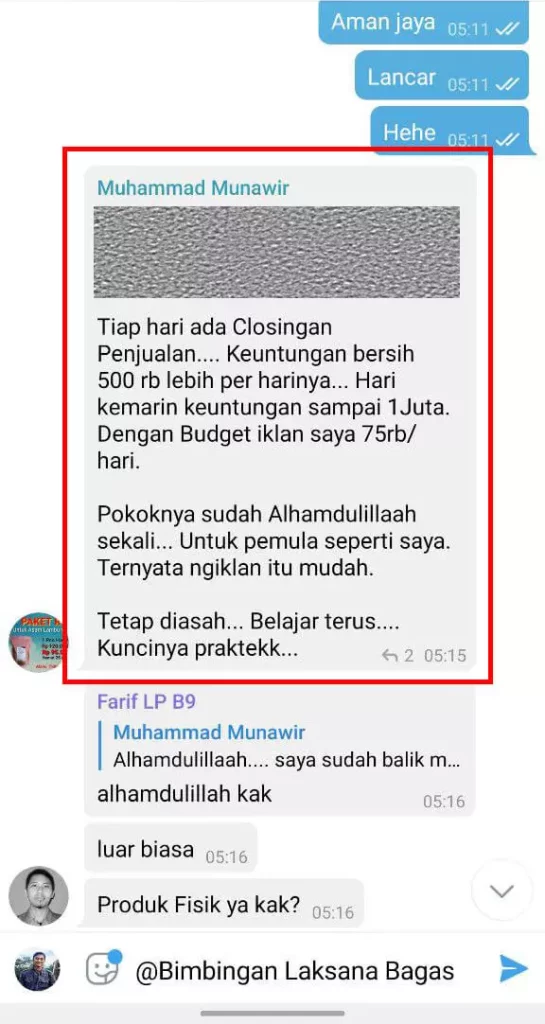Select the 'Aman jaya' sent message
The width and height of the screenshot is (545, 1024).
tap(424, 23)
